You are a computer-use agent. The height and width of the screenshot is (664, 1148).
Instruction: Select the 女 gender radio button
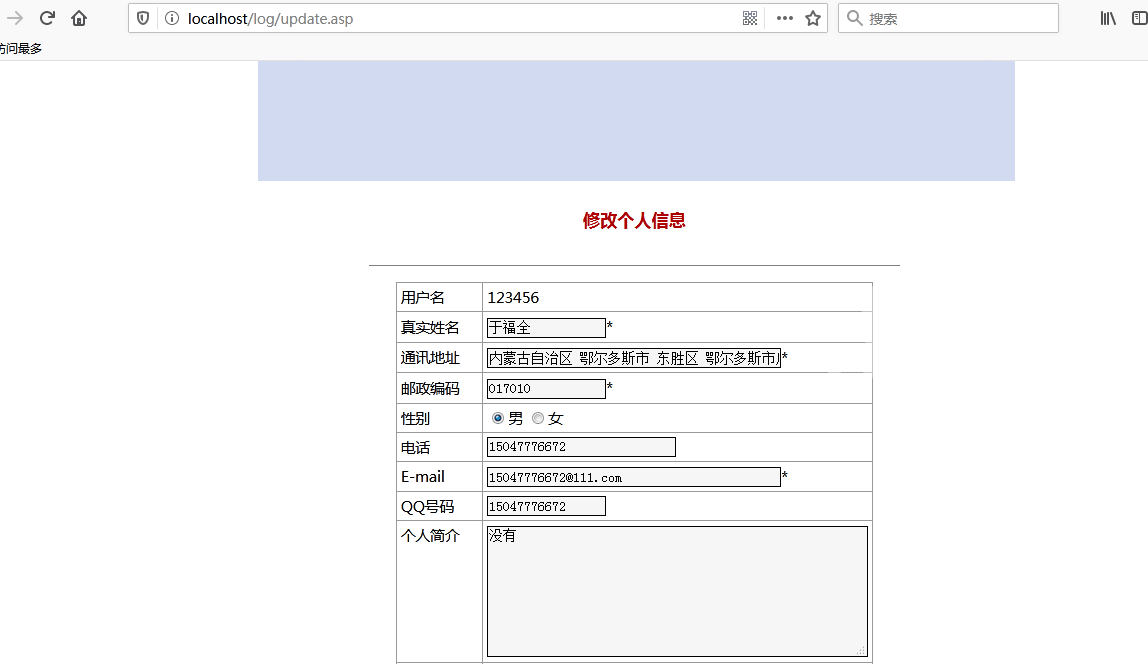(x=538, y=418)
